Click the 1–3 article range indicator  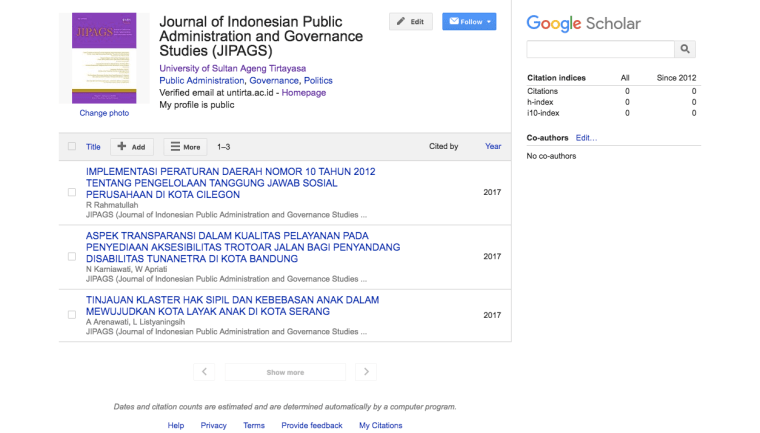[x=223, y=146]
